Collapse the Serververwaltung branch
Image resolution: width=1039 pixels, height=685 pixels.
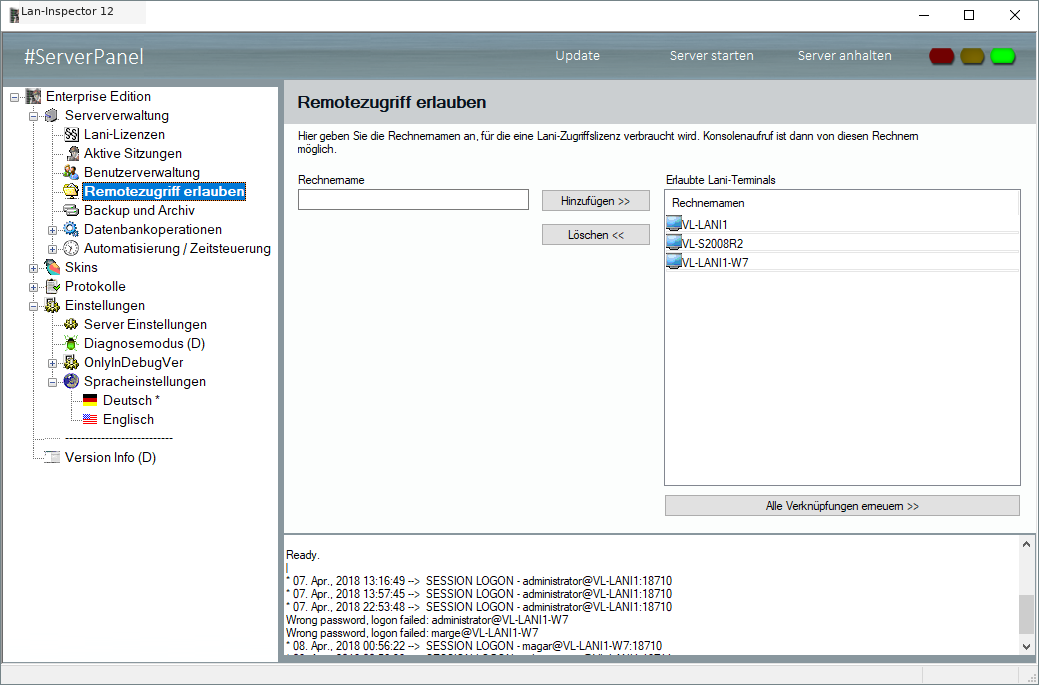(33, 117)
